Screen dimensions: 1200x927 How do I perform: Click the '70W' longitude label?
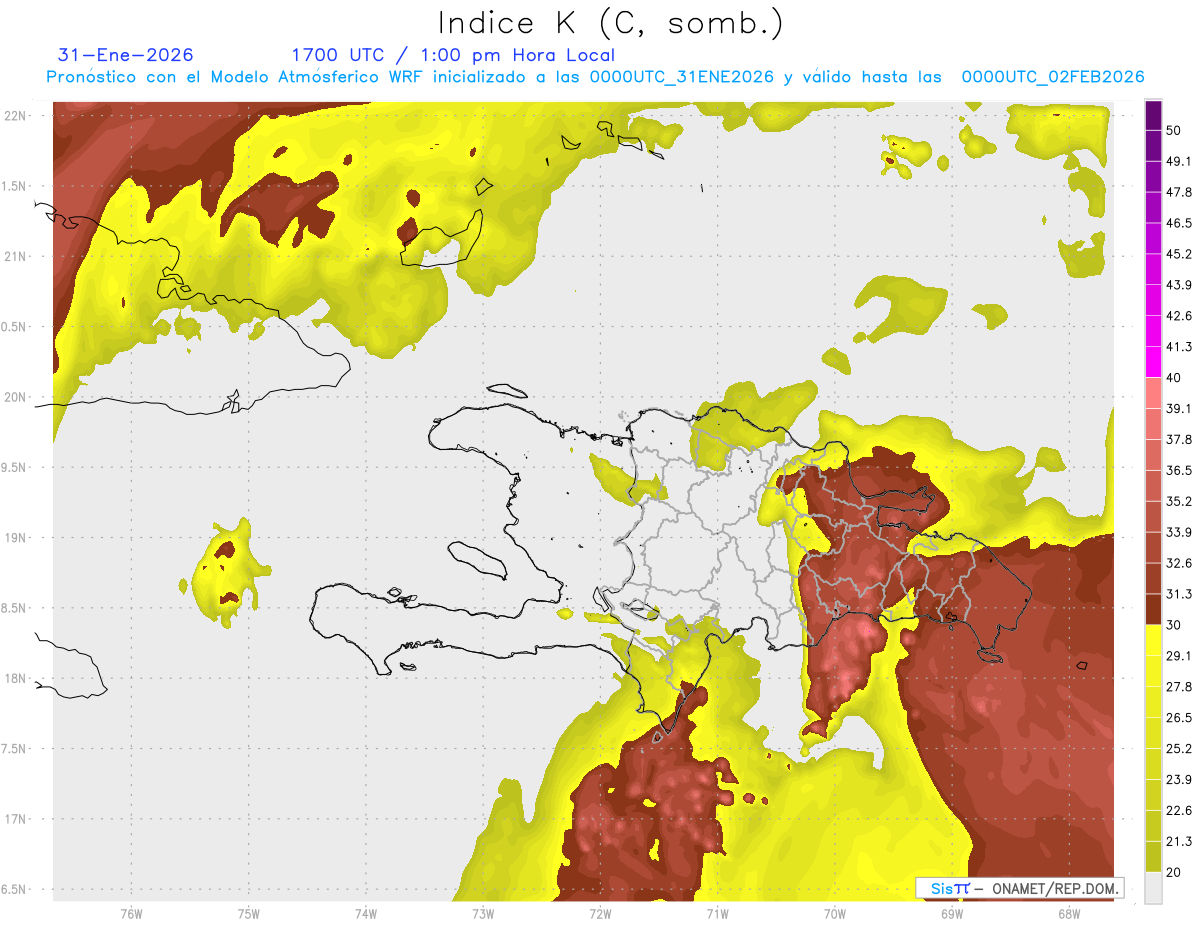click(835, 913)
